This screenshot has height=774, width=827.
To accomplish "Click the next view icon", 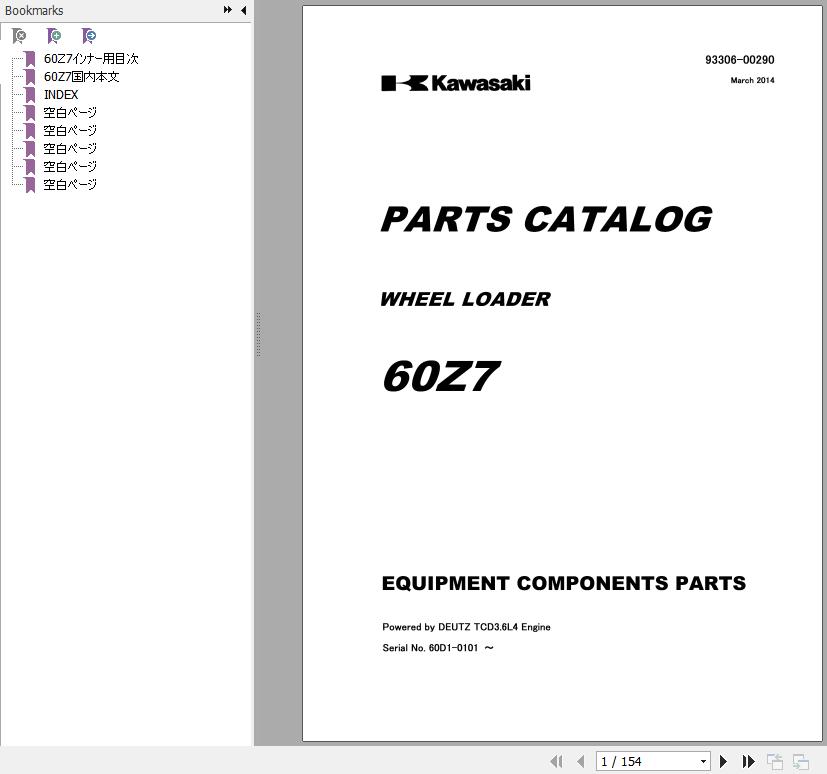I will pyautogui.click(x=801, y=762).
